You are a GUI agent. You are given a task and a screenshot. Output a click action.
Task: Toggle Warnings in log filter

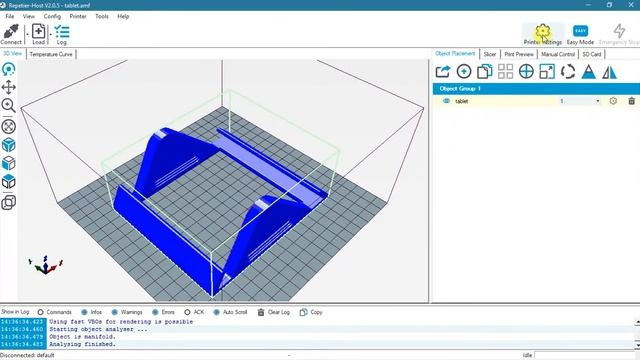pyautogui.click(x=127, y=312)
